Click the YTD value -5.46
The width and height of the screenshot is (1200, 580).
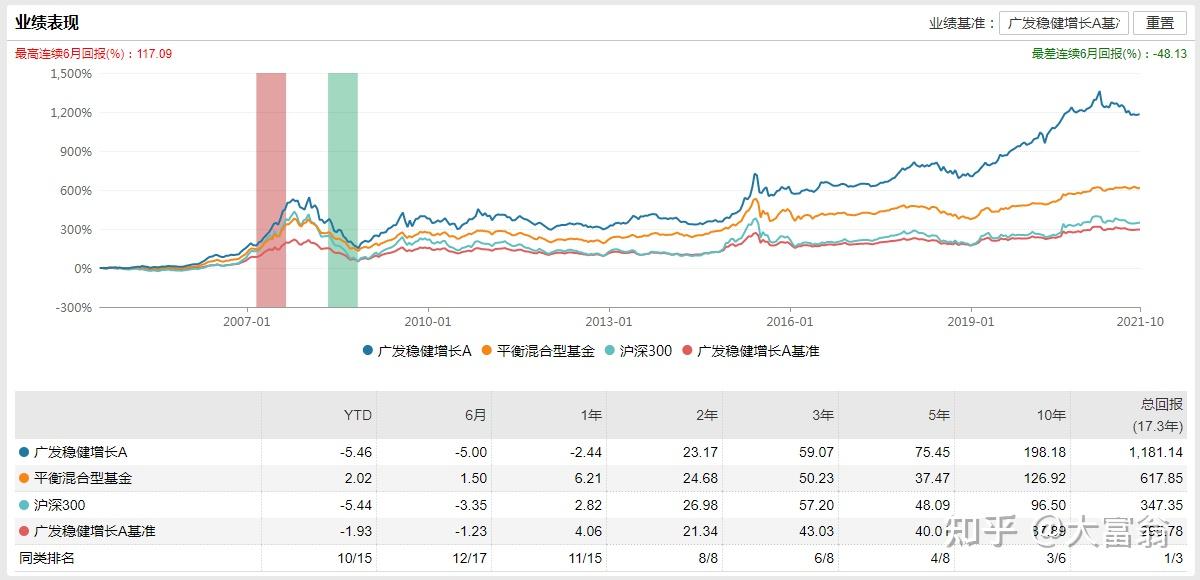pos(356,452)
